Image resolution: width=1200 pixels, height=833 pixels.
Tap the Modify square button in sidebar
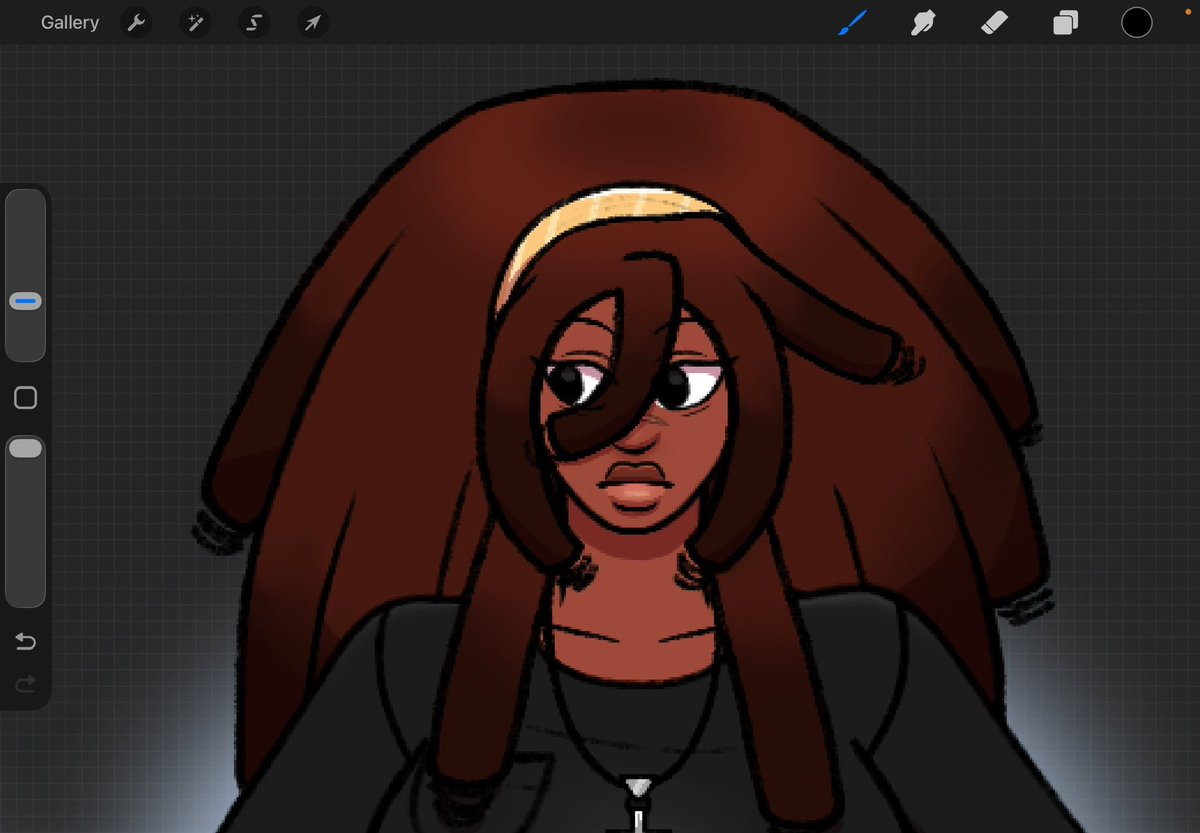26,398
